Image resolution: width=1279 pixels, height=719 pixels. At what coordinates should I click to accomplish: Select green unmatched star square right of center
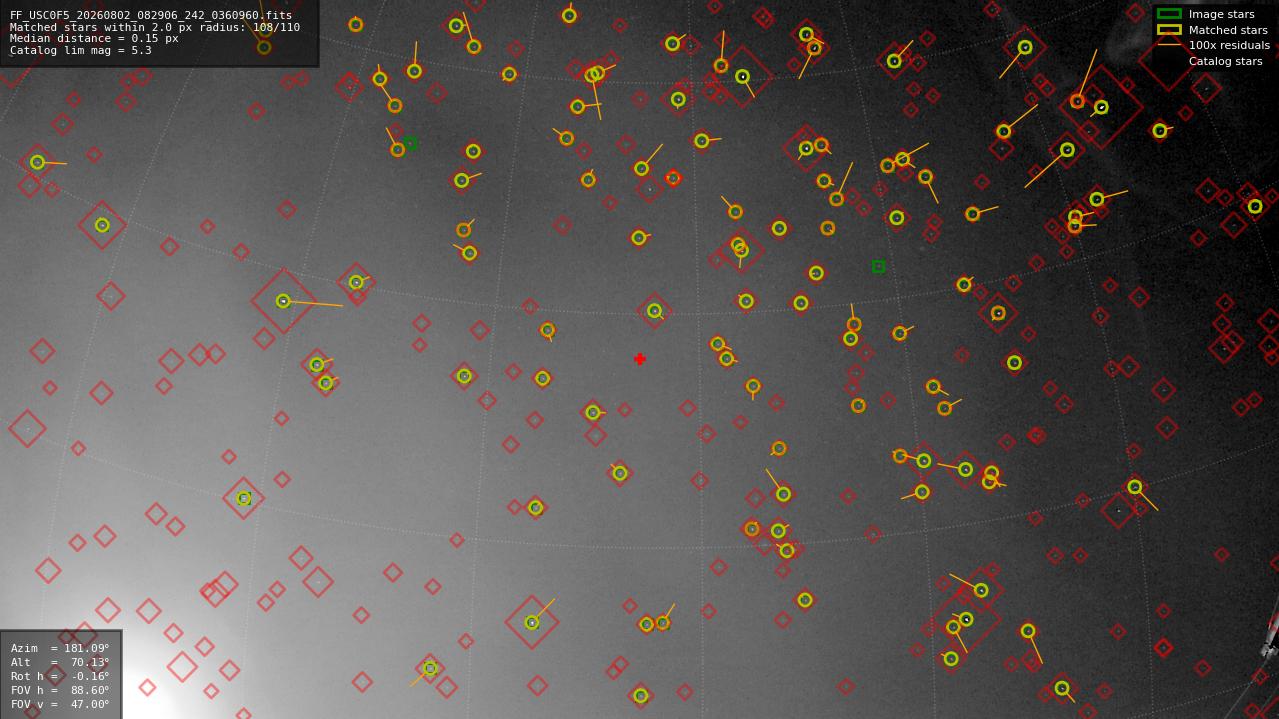[878, 266]
